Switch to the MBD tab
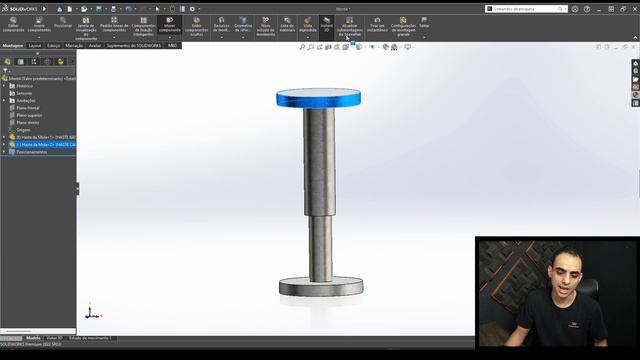Image resolution: width=640 pixels, height=360 pixels. [x=172, y=46]
